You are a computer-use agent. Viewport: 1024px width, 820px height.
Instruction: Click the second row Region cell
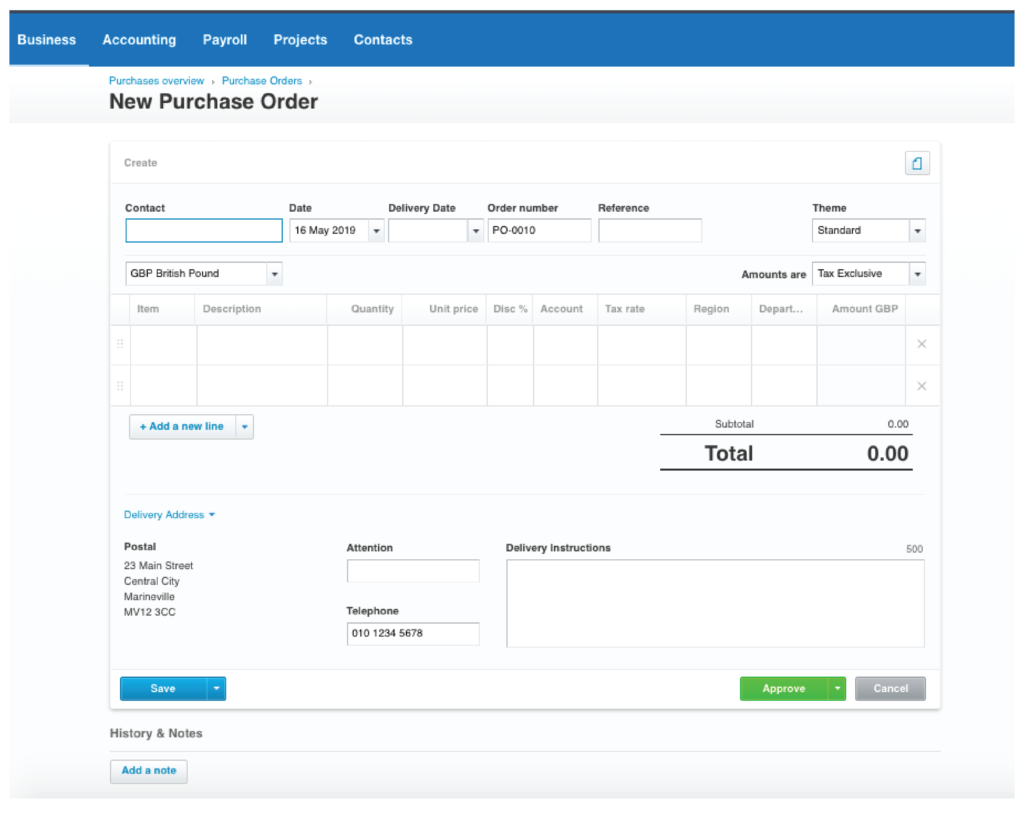coord(719,385)
